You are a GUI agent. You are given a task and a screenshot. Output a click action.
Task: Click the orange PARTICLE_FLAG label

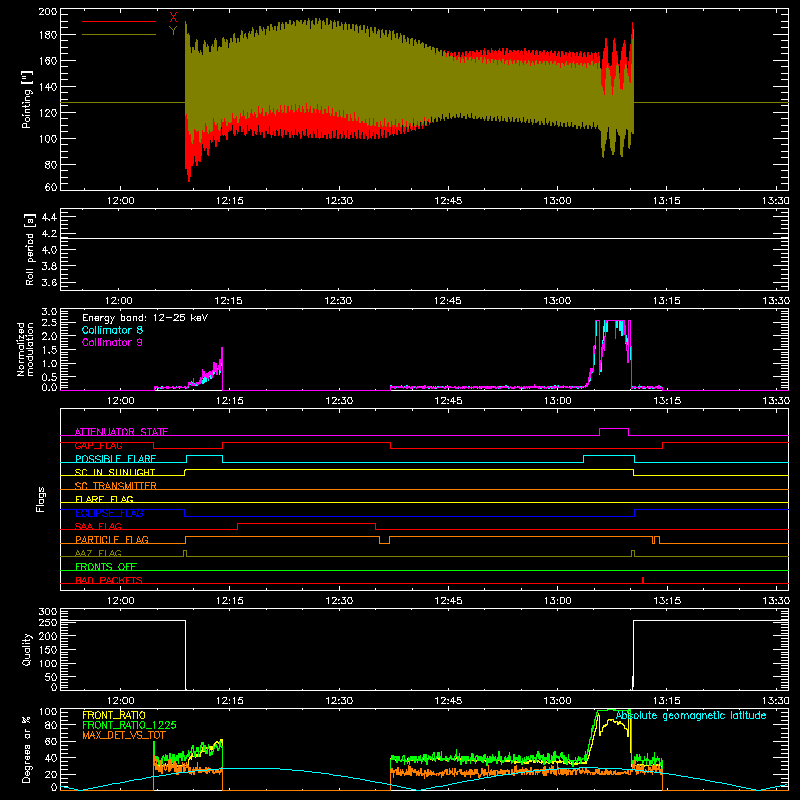[x=112, y=539]
